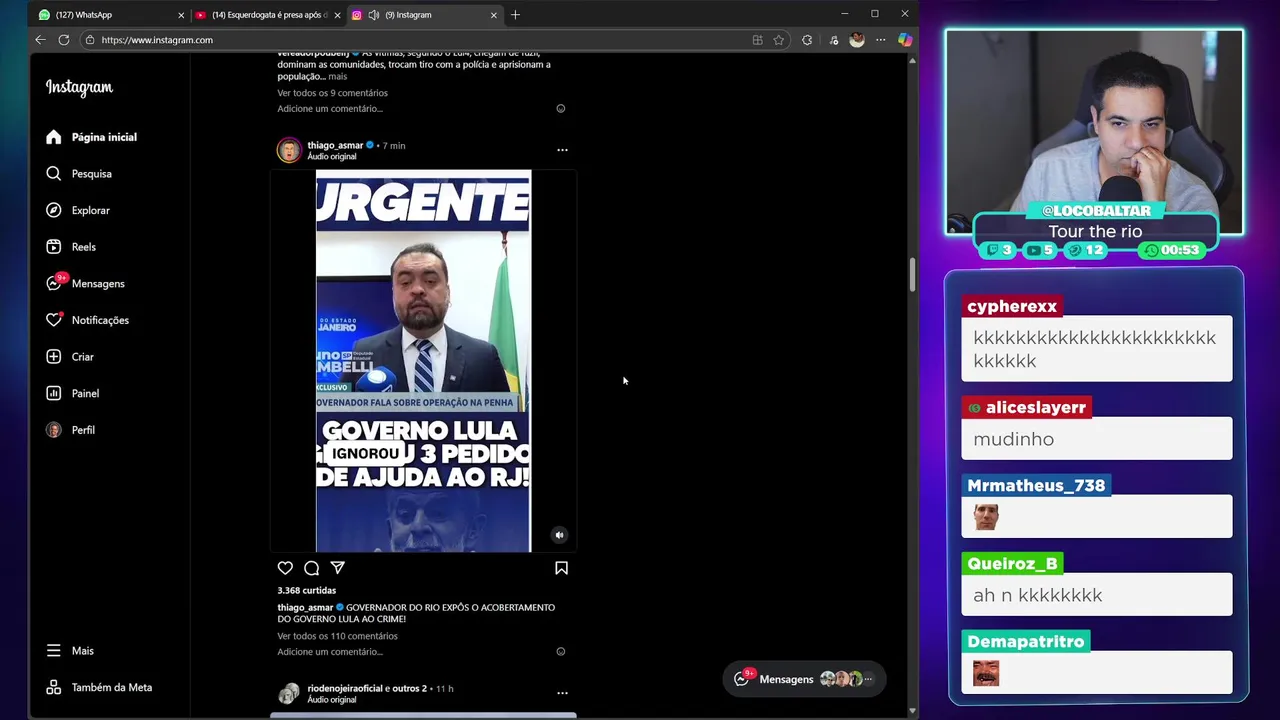Open floating Mensagens chat button
Viewport: 1280px width, 720px height.
click(x=803, y=679)
